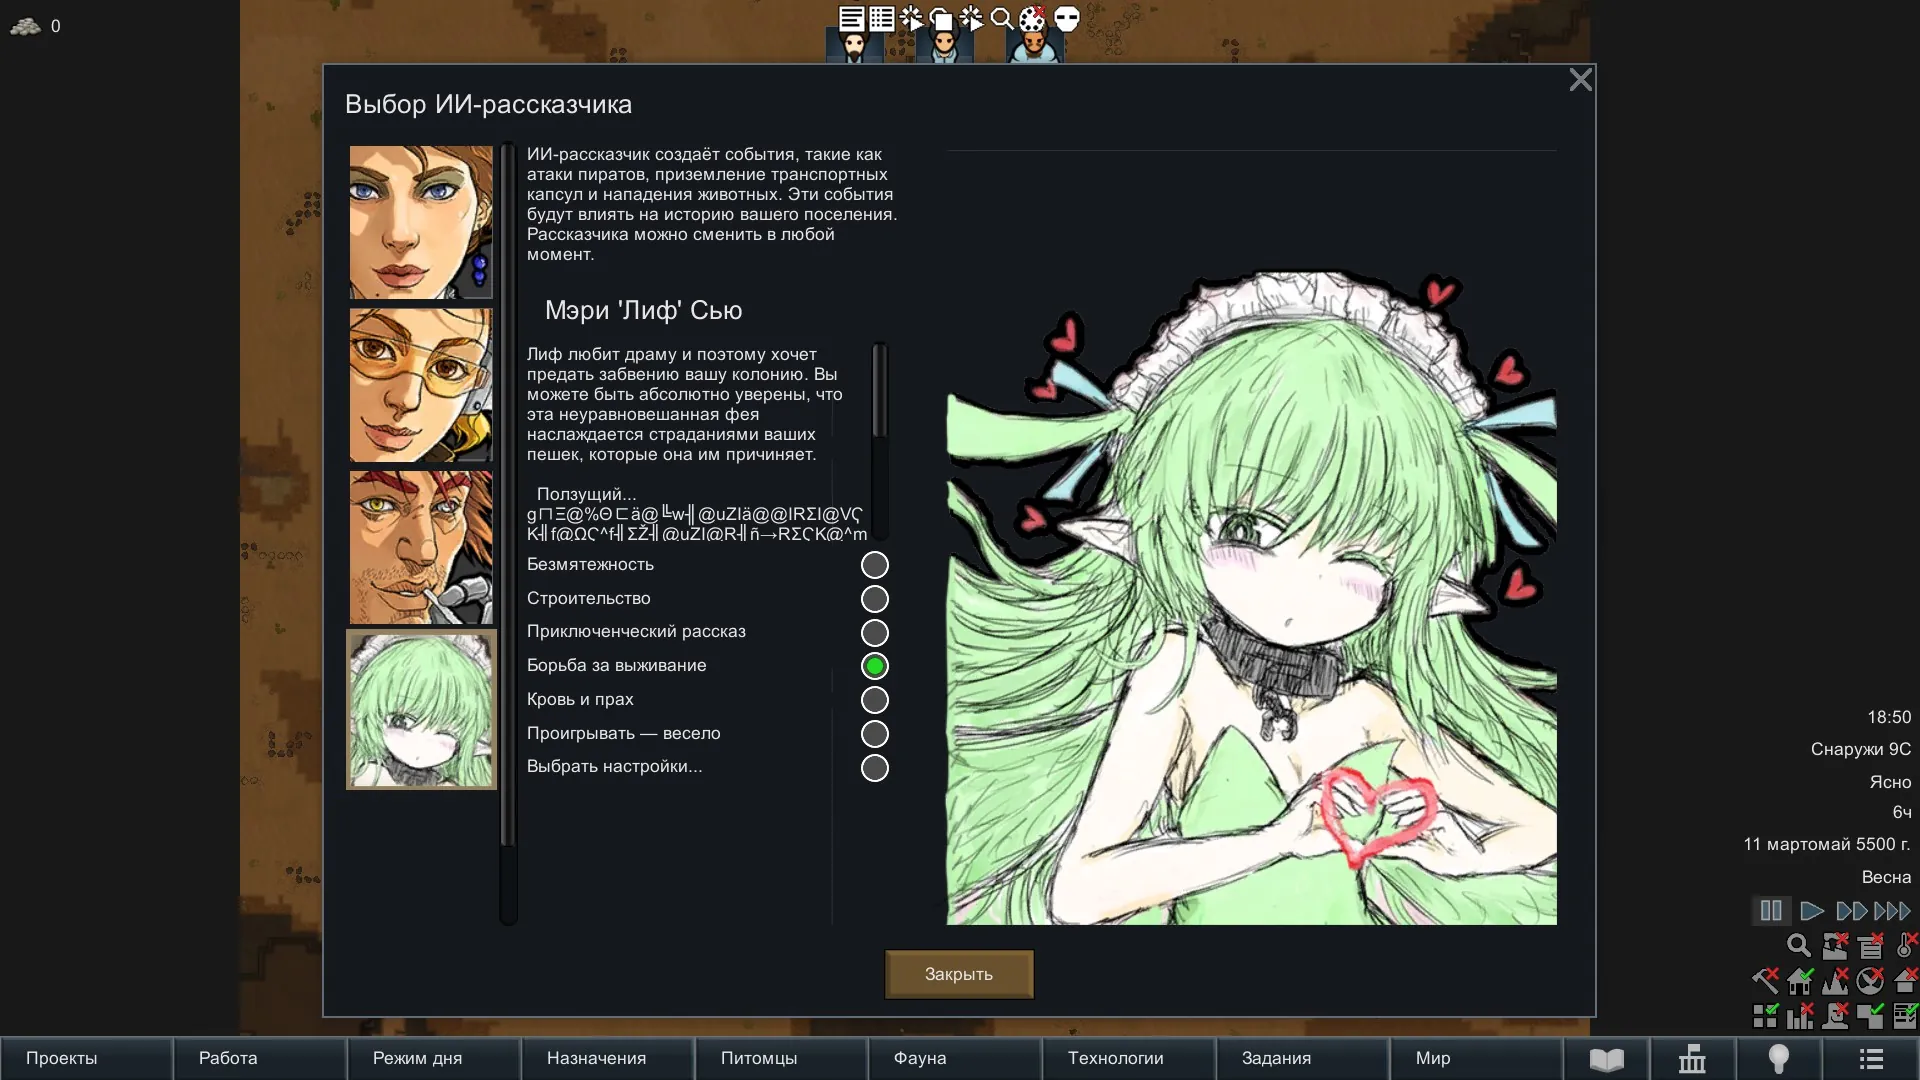Open the book history icon in bottom bar
The height and width of the screenshot is (1080, 1920).
(x=1606, y=1059)
